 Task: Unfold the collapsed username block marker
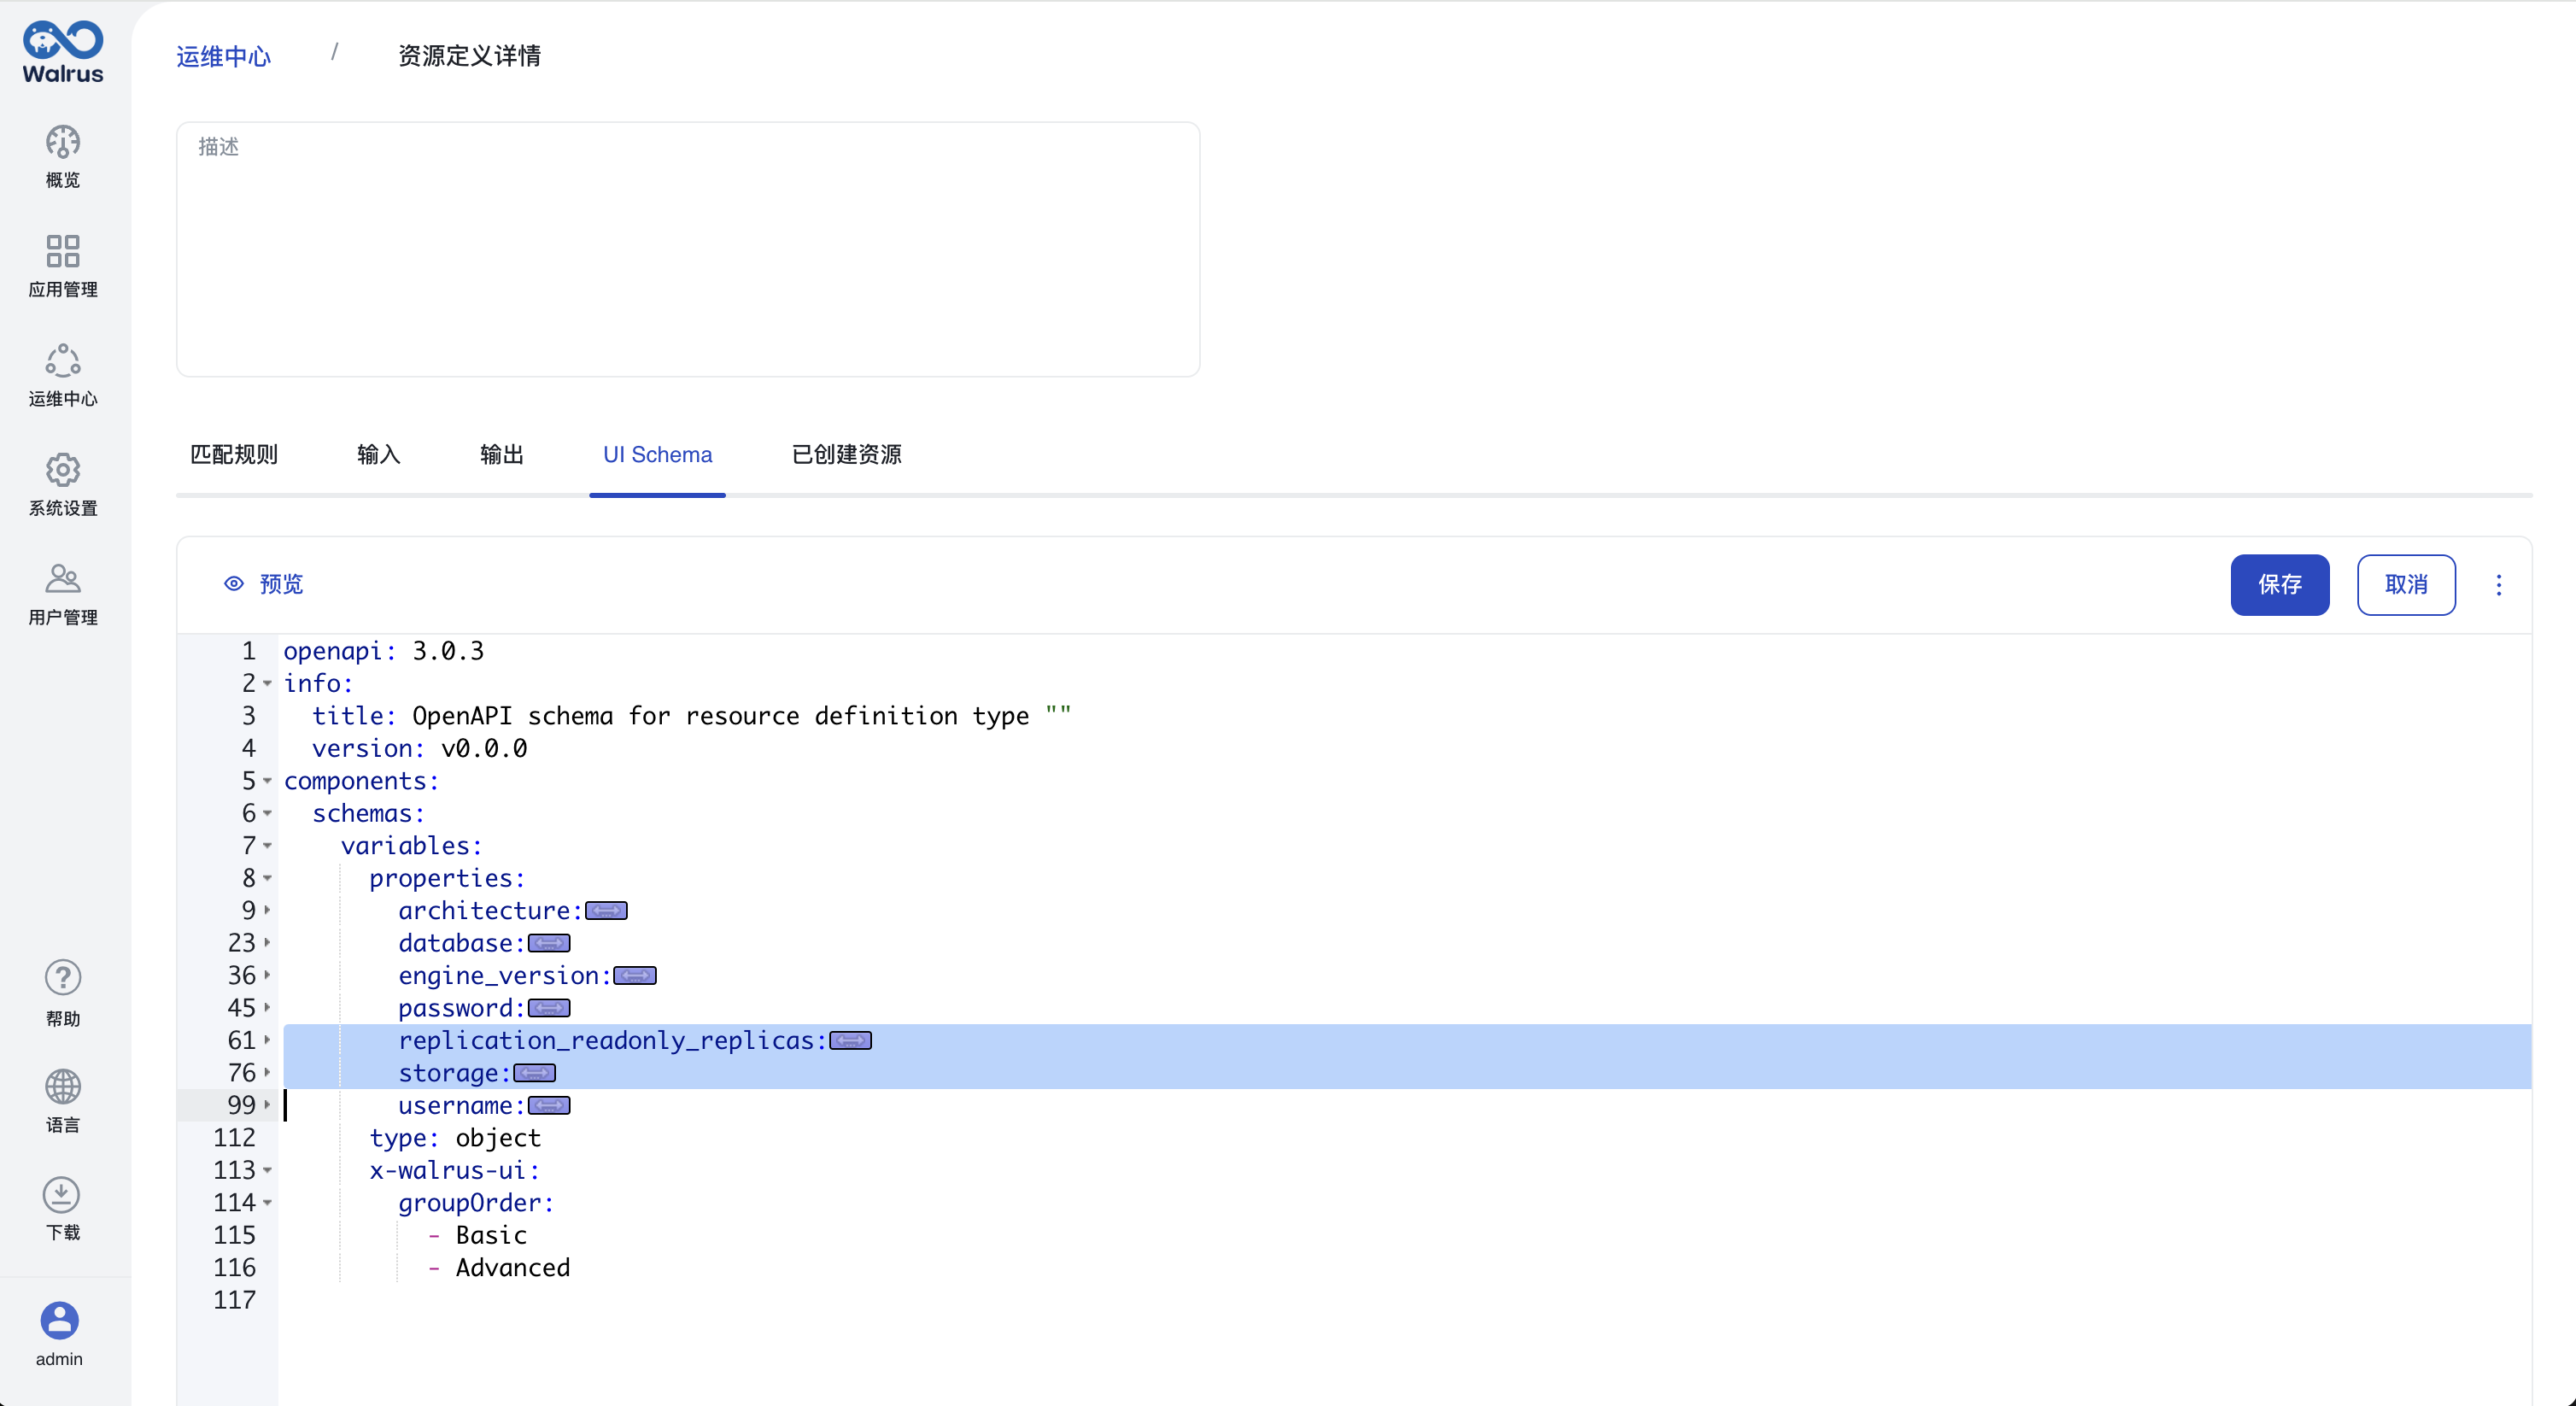coord(549,1106)
